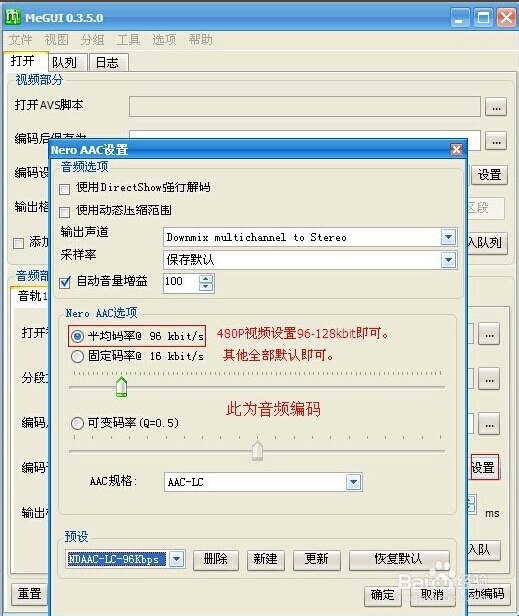Switch to the 打开 tab
The height and width of the screenshot is (616, 519).
pos(25,61)
